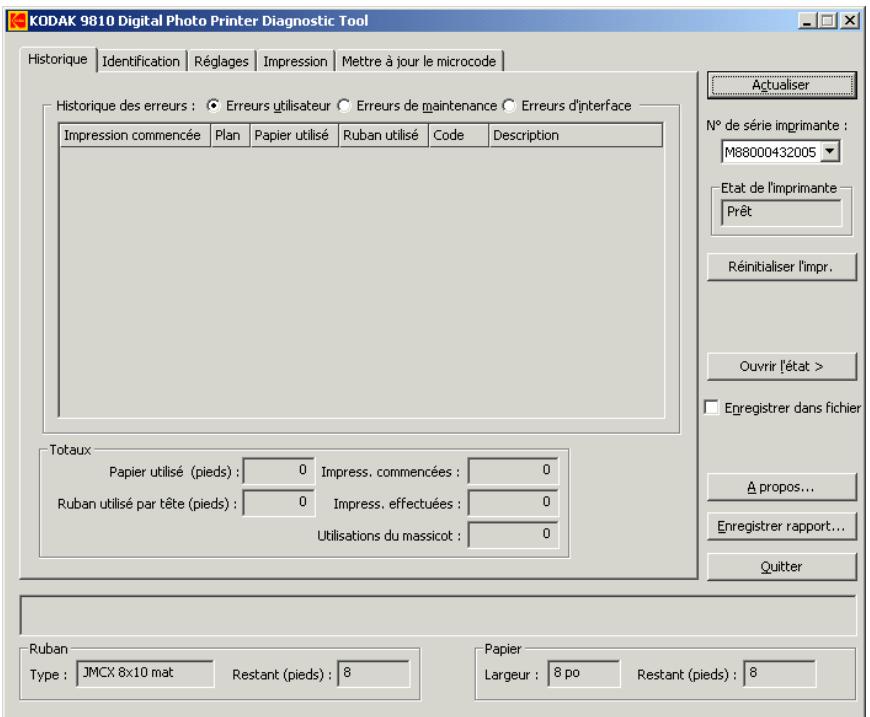
Task: Click the Impress. commencées value field
Action: [513, 471]
